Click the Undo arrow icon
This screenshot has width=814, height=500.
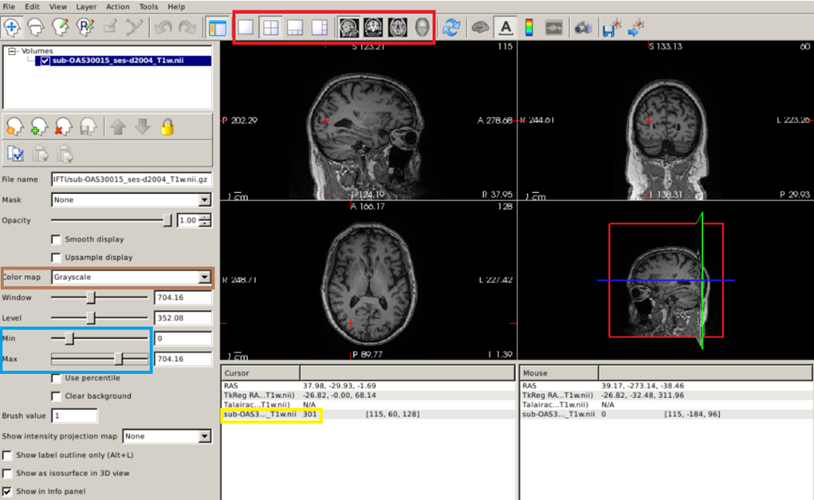[x=163, y=28]
